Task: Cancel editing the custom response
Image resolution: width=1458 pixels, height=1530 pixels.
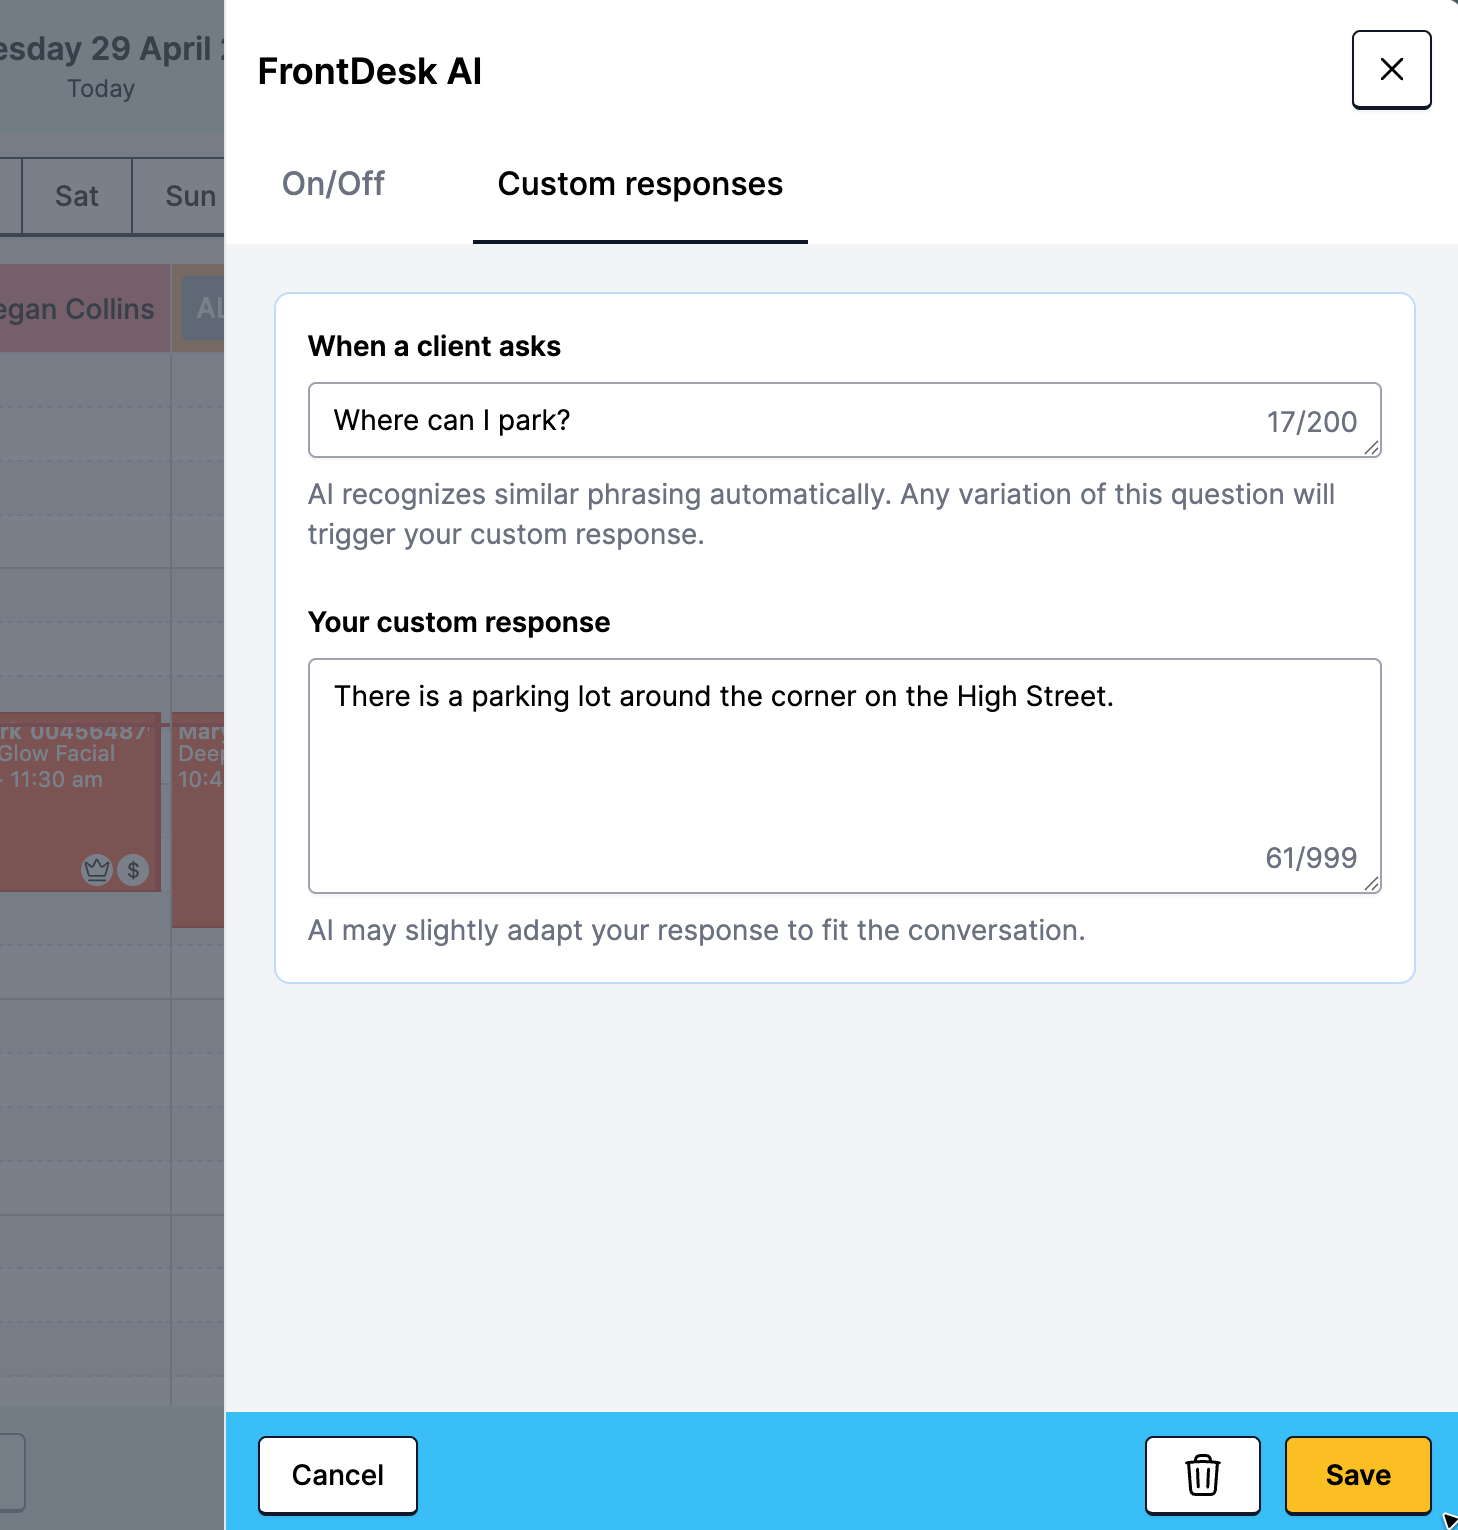Action: click(338, 1475)
